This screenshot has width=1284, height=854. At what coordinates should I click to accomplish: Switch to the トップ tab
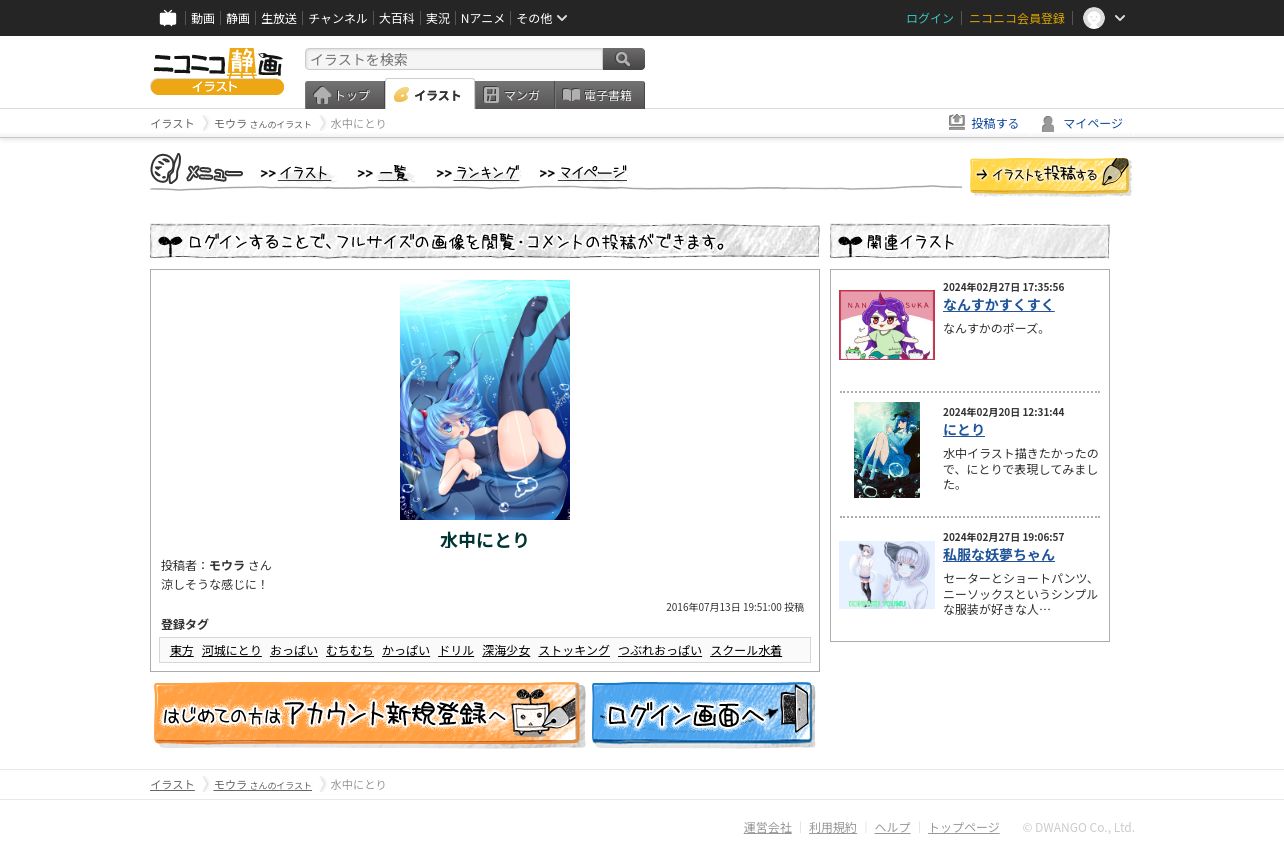click(x=345, y=95)
